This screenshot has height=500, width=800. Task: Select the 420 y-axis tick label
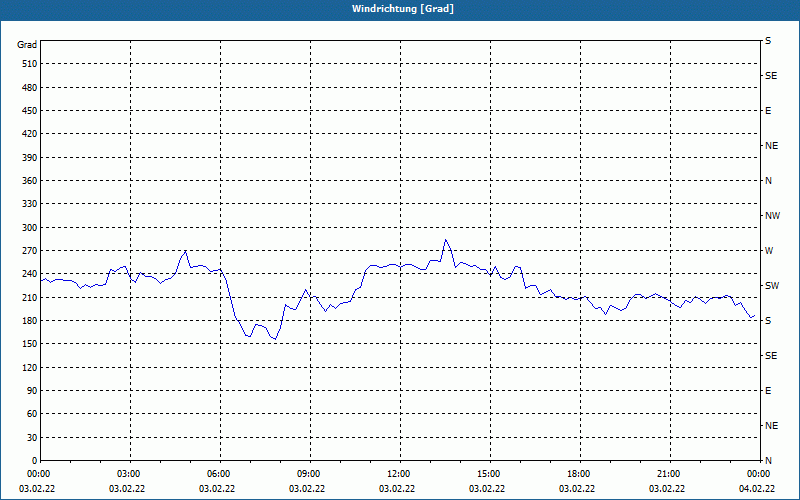(29, 134)
